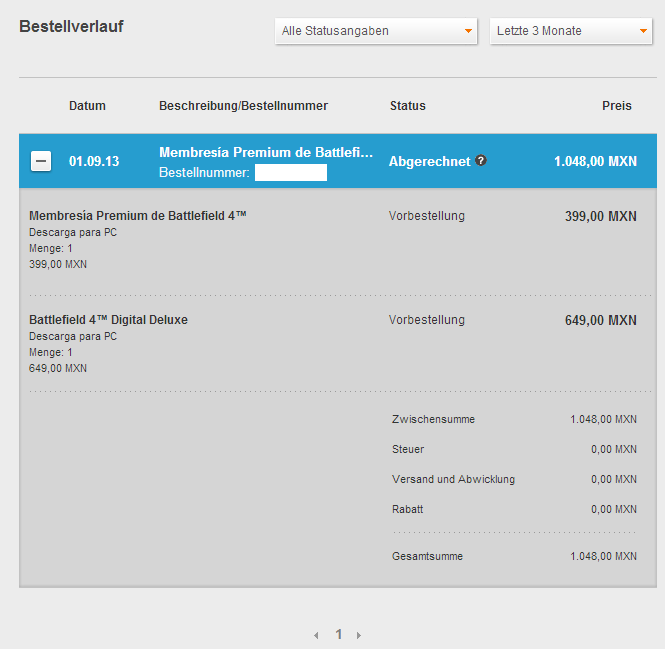Click the bold 399,00 MXN price
The width and height of the screenshot is (665, 649).
[601, 216]
